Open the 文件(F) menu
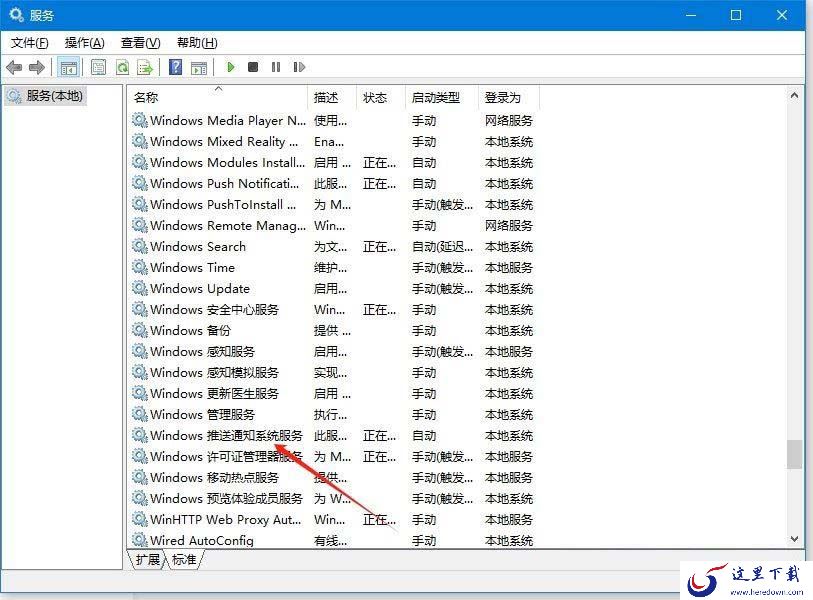 30,43
